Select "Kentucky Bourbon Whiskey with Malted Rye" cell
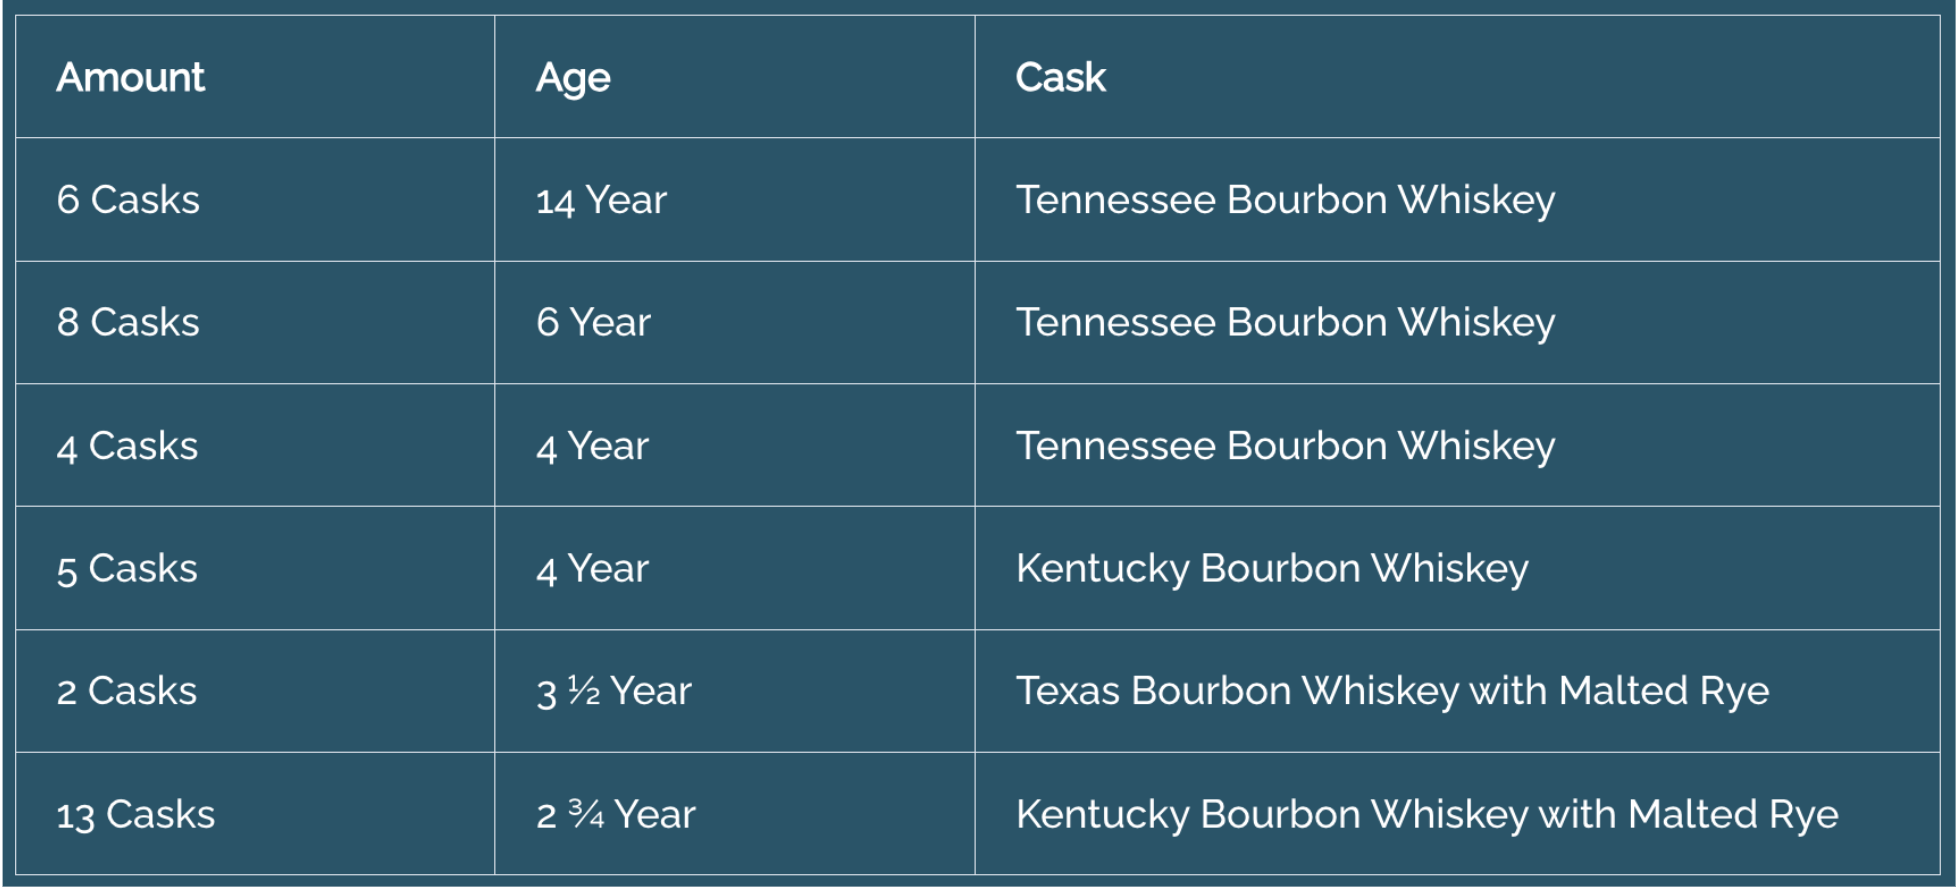This screenshot has width=1956, height=888. [1427, 815]
